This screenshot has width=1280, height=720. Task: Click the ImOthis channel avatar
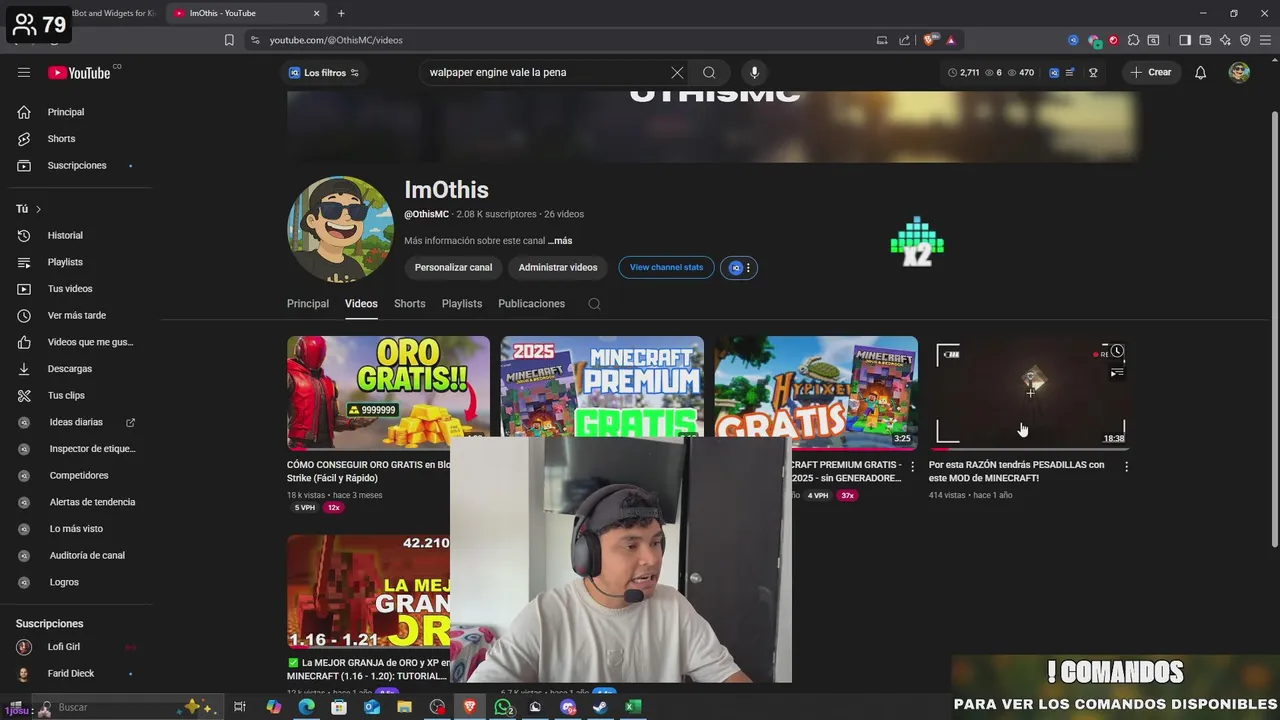click(340, 229)
